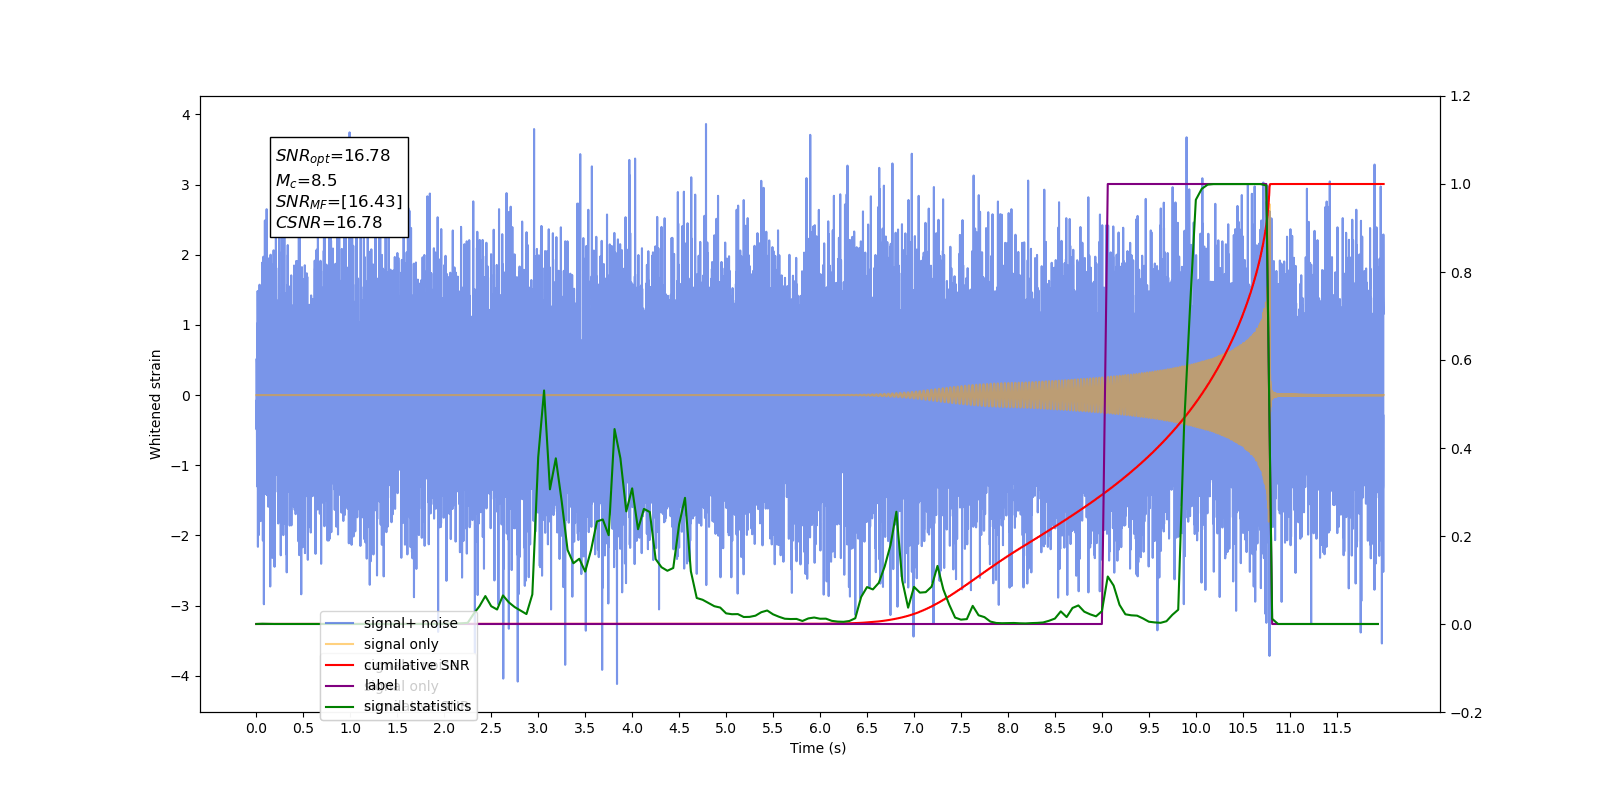Viewport: 1600px width, 800px height.
Task: Click the 1.2 tick label on right axis
Action: coord(1461,97)
